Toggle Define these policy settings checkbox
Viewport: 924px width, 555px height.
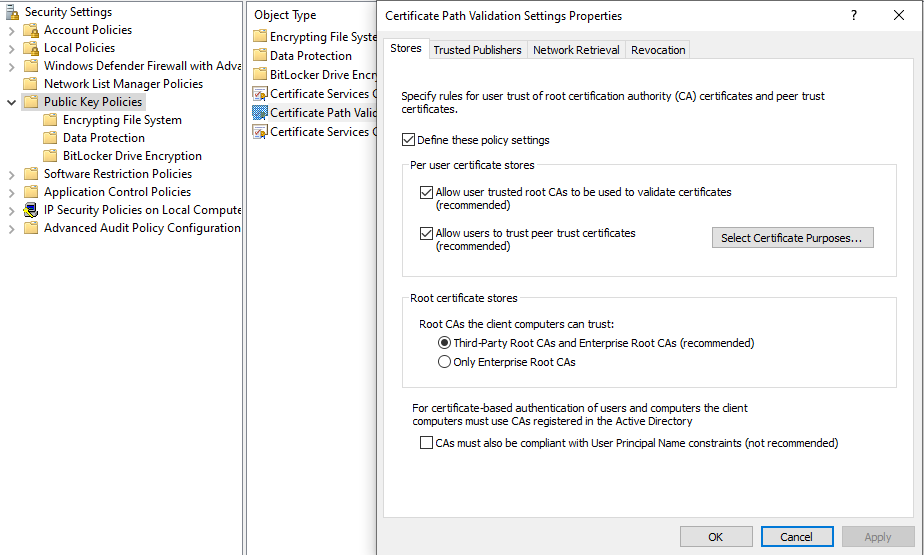tap(408, 140)
